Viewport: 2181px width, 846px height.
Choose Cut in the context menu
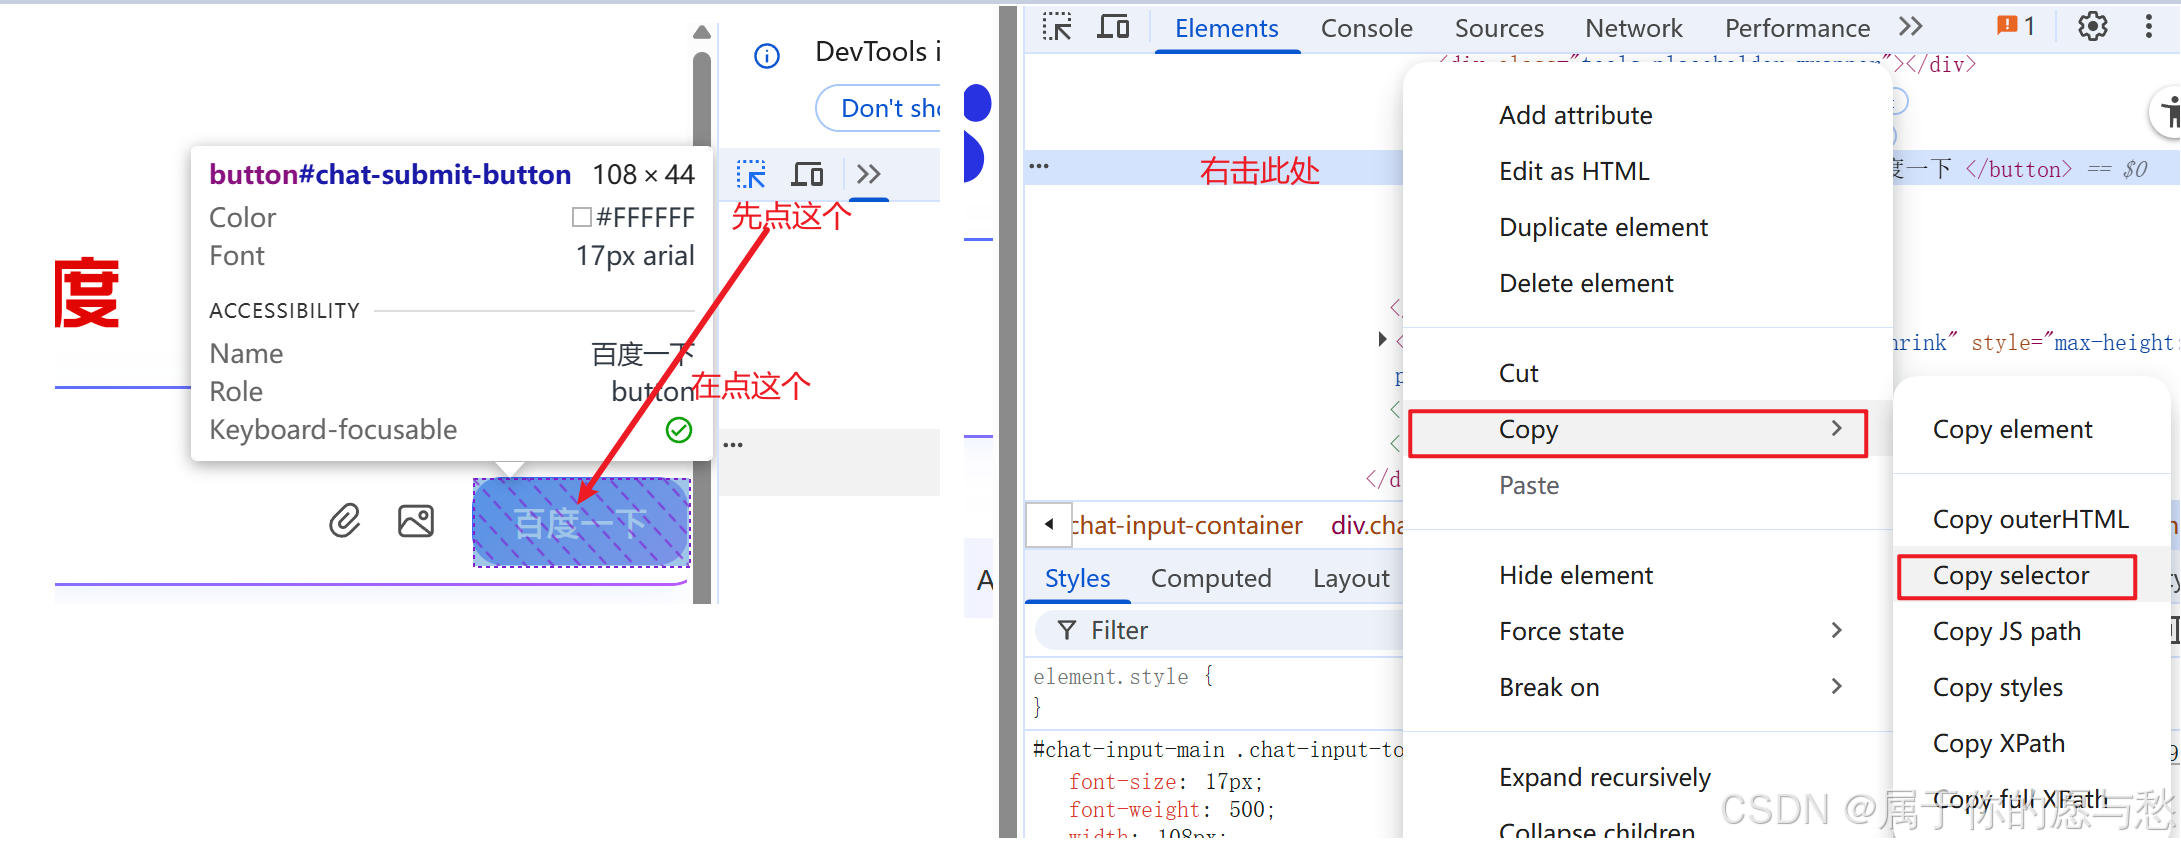tap(1518, 373)
